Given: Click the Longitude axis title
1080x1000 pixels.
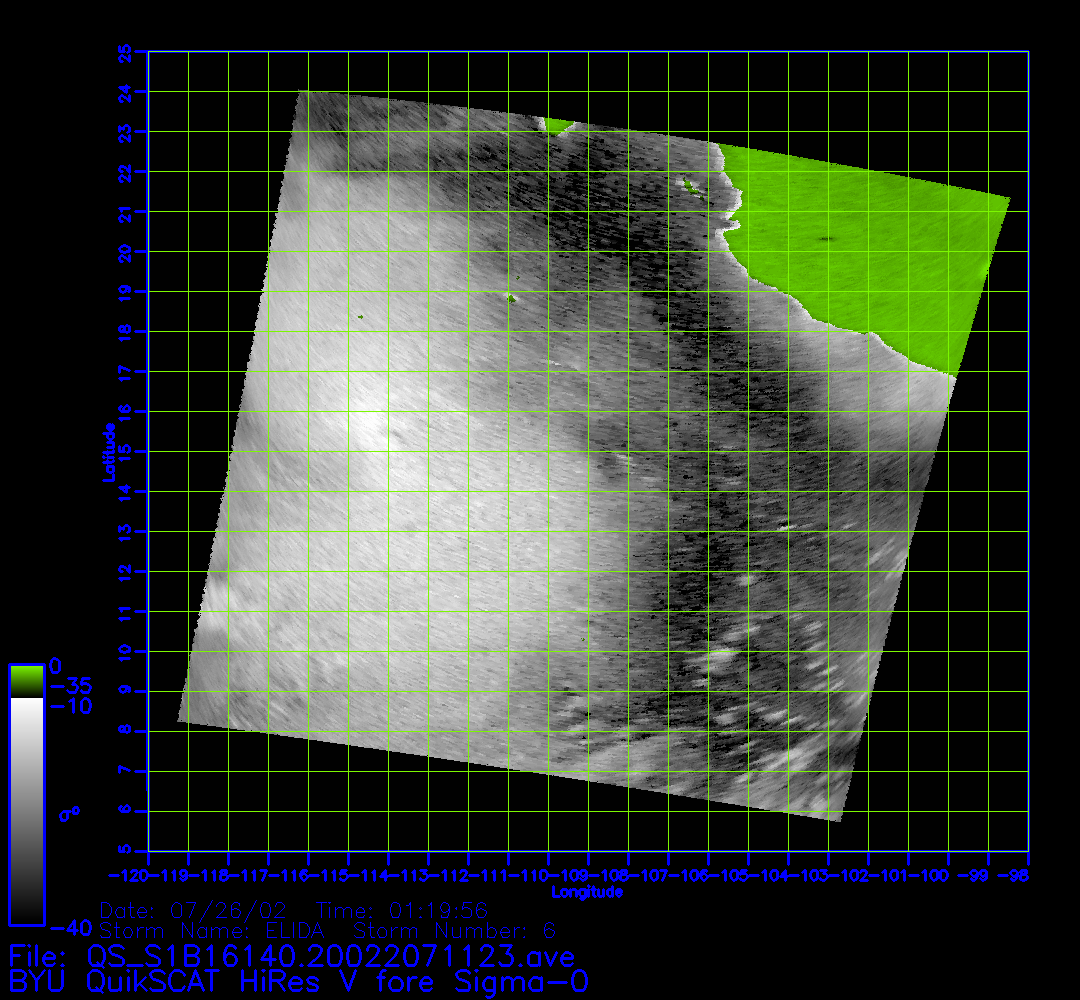Looking at the screenshot, I should (587, 892).
